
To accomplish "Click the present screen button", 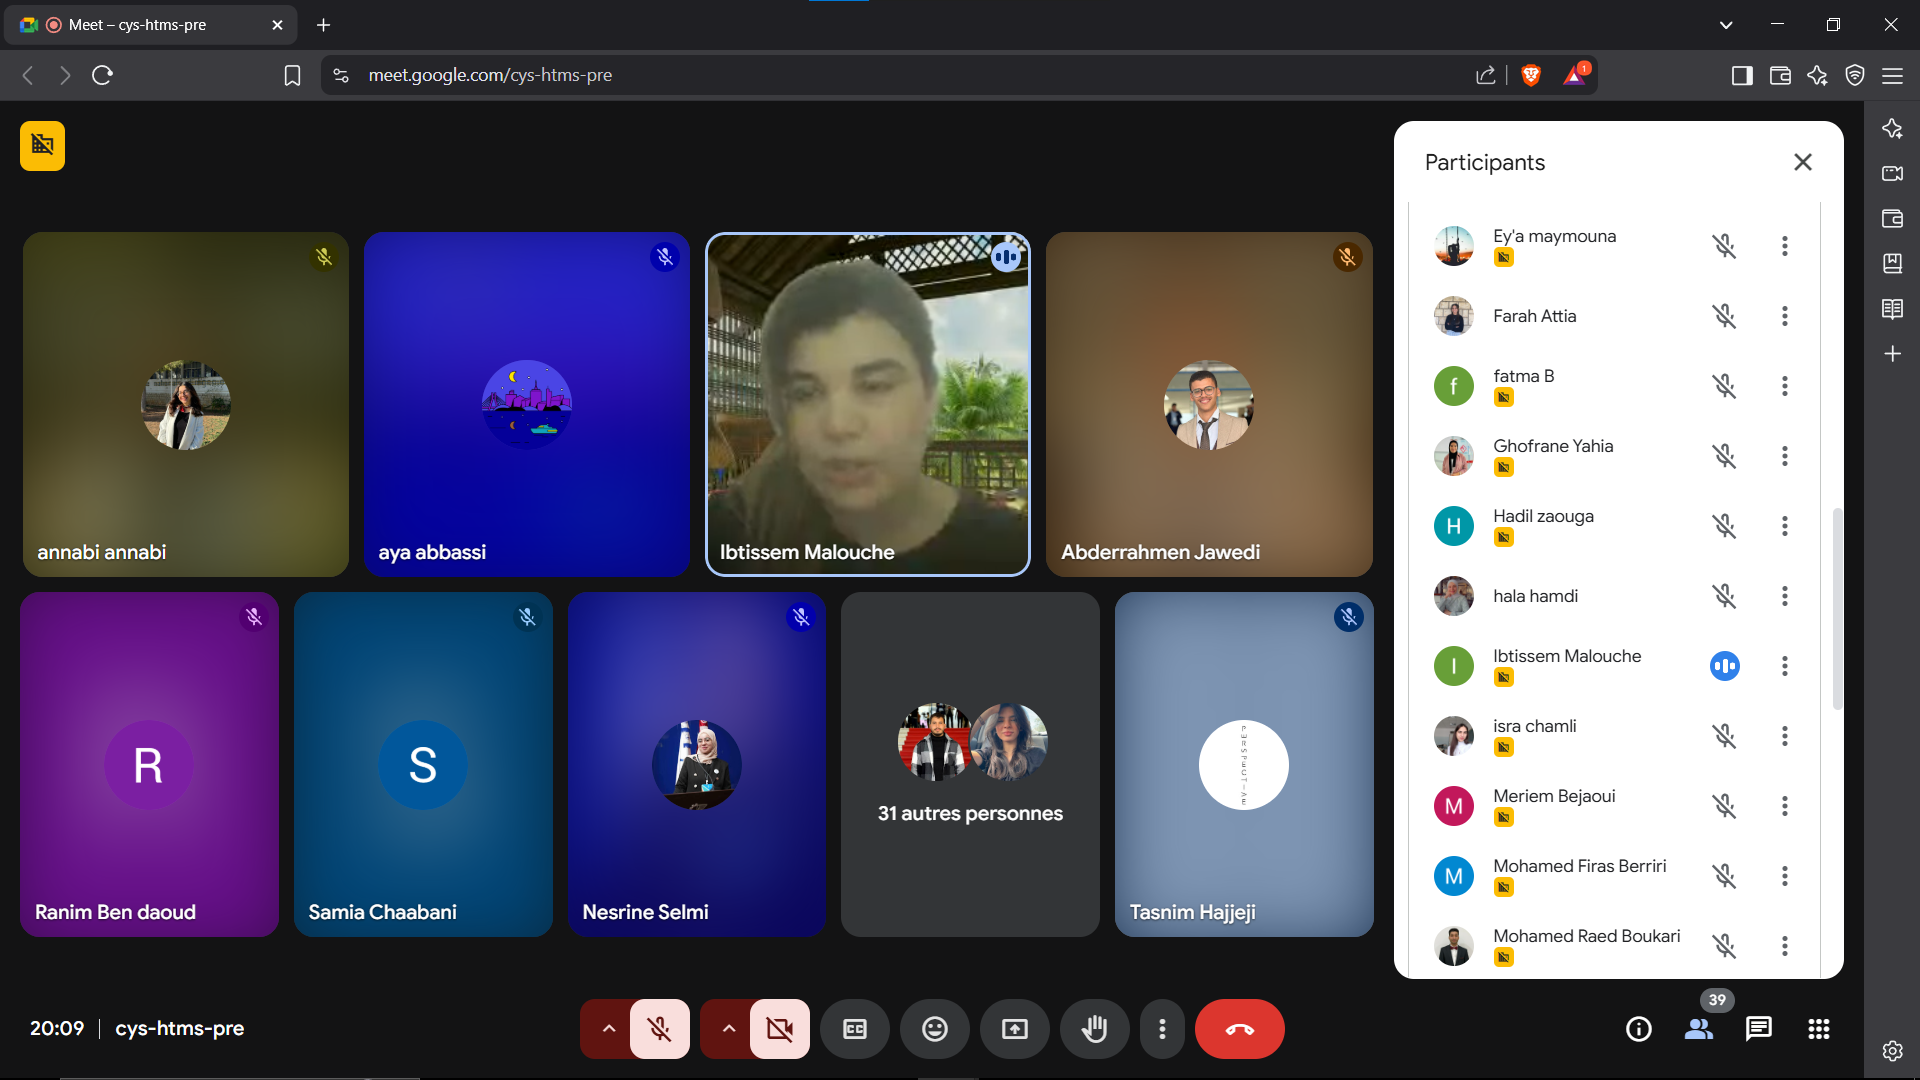I will pos(1015,1029).
